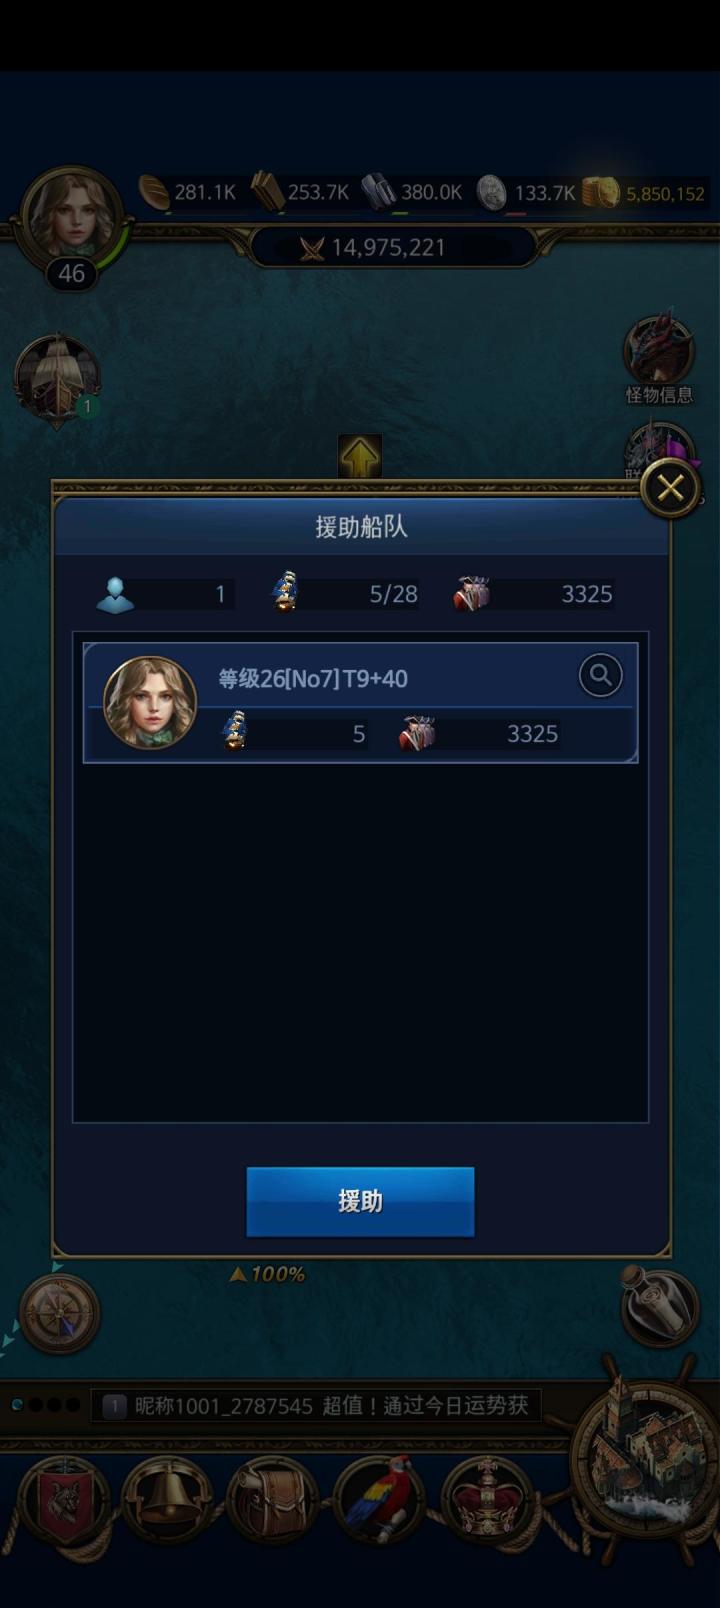Viewport: 720px width, 1608px height.
Task: Click the blue 援助 button
Action: click(360, 1201)
